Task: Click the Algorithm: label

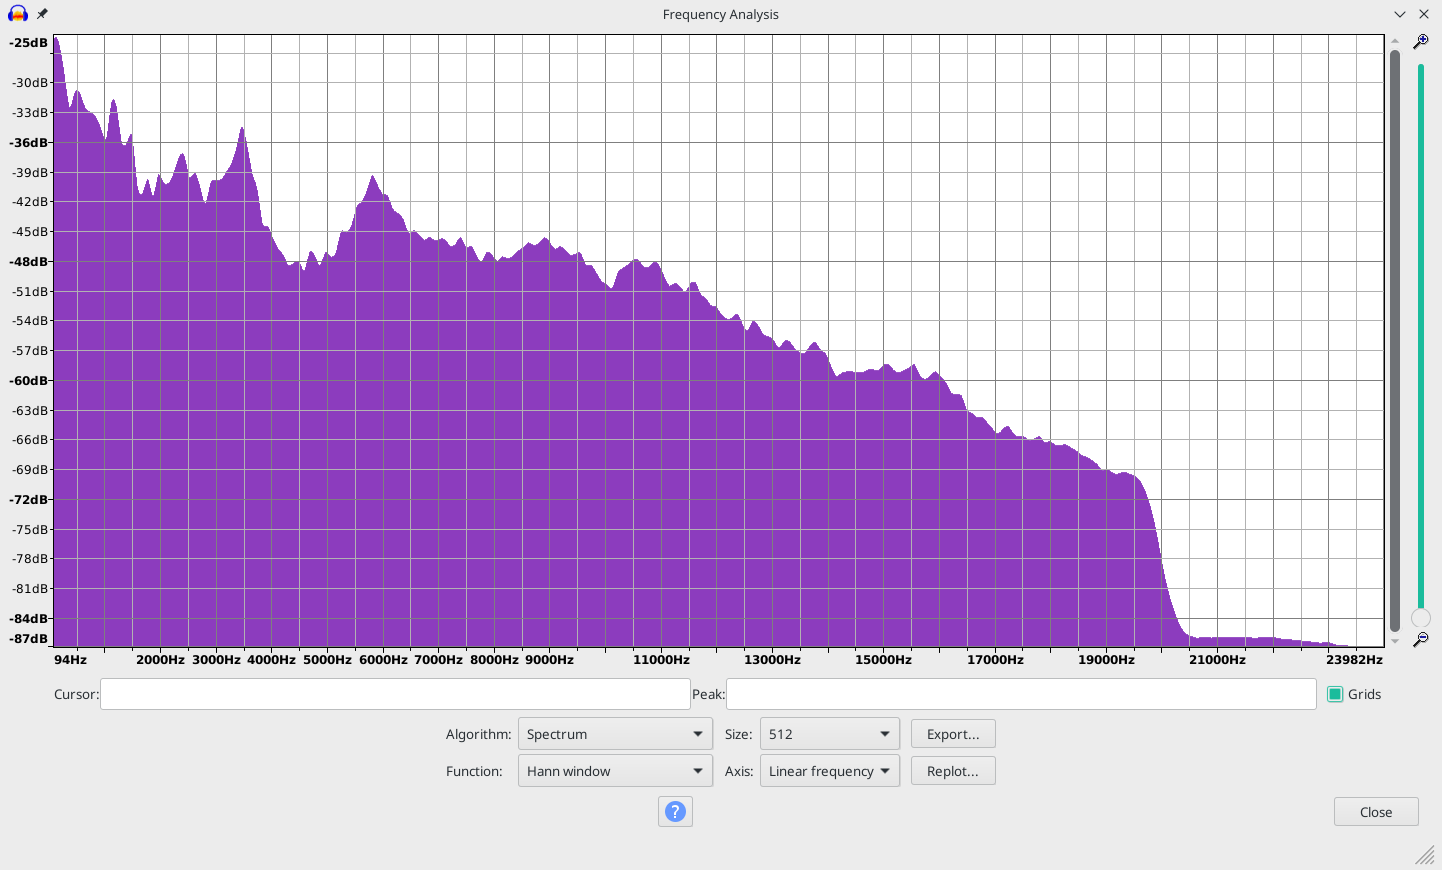Action: 478,734
